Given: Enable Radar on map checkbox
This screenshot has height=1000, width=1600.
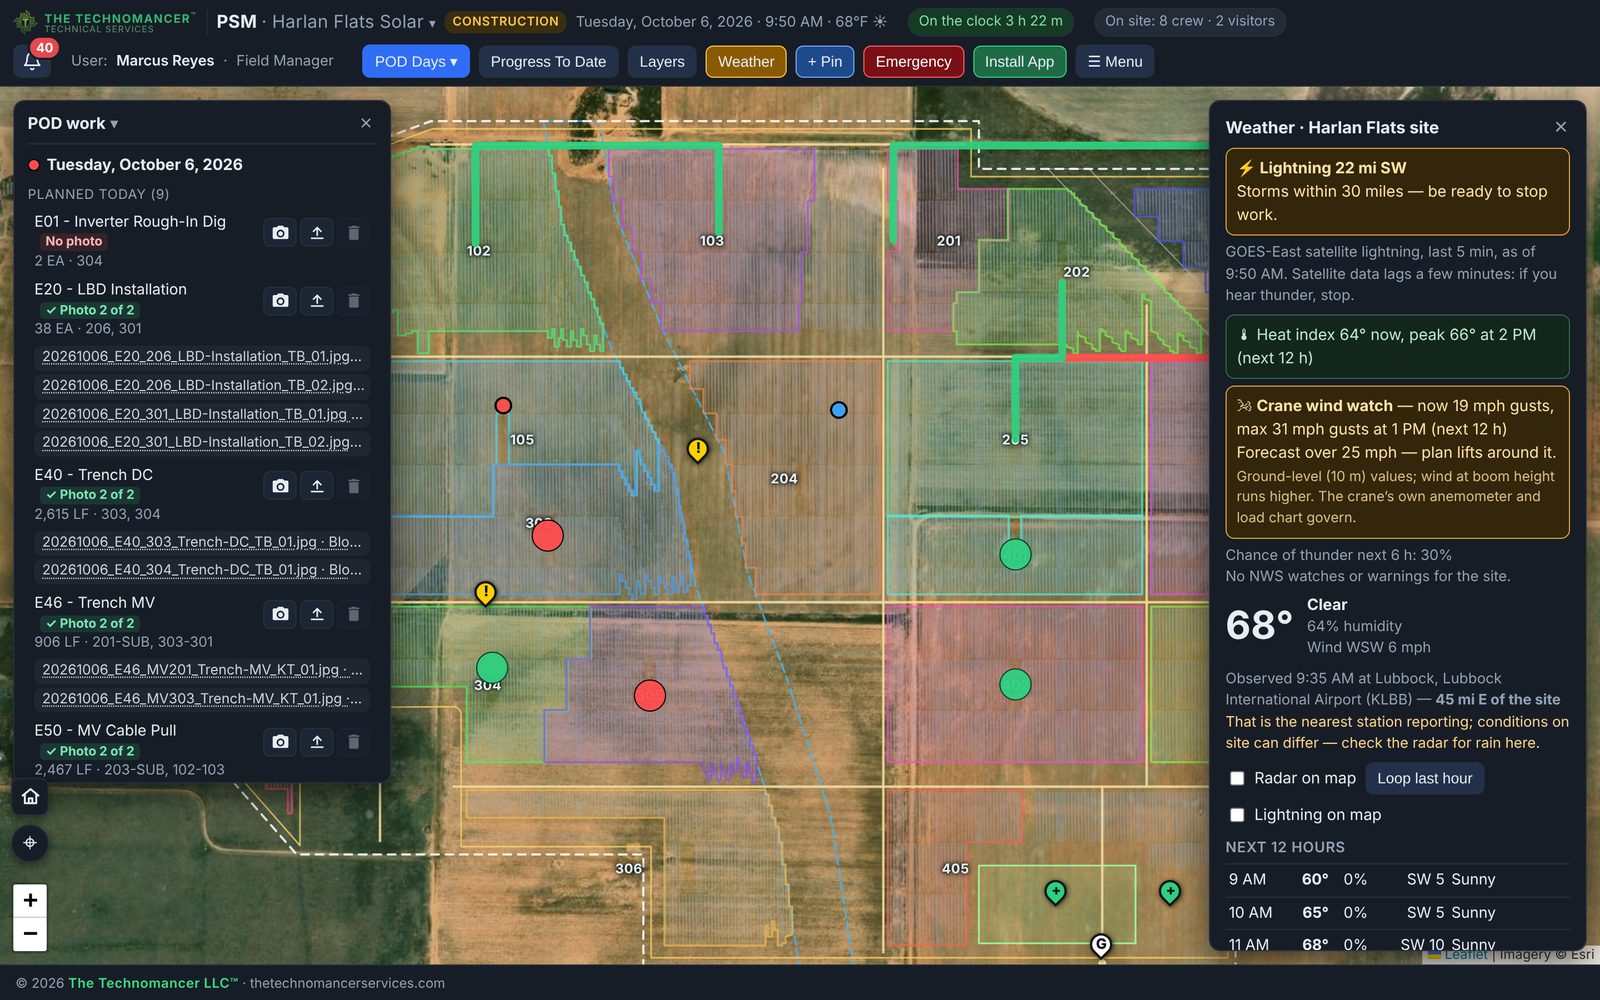Looking at the screenshot, I should [x=1237, y=778].
